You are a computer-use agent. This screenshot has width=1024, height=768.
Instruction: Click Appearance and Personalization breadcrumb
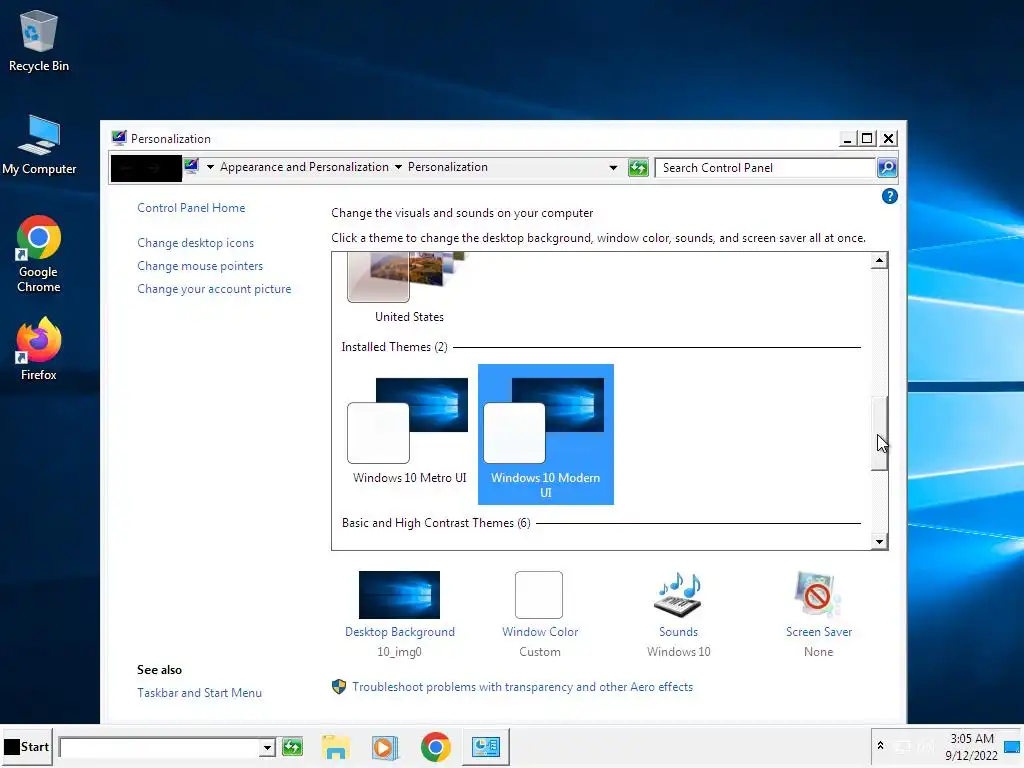(304, 167)
